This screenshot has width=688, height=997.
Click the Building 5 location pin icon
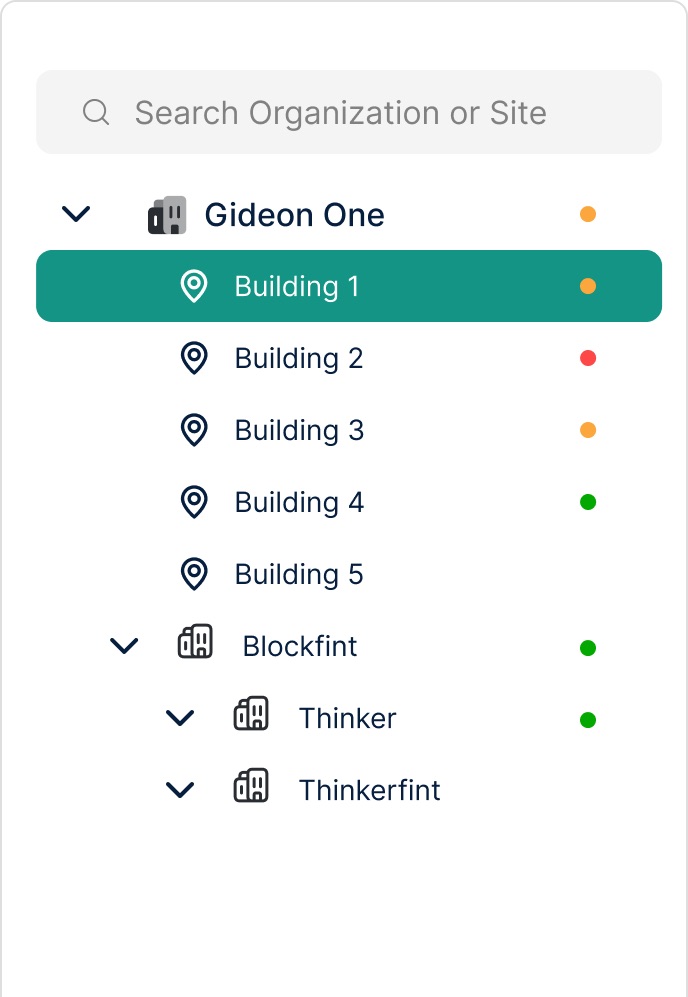tap(194, 574)
